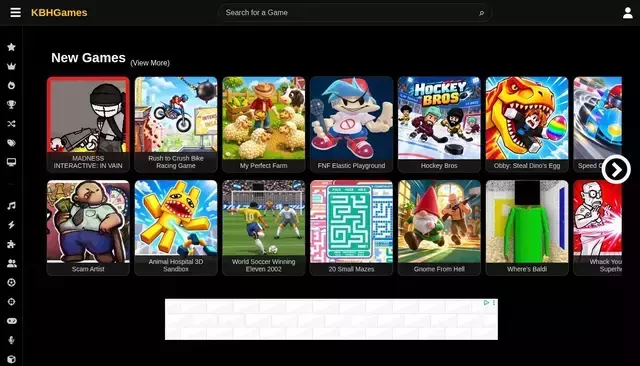Open the microphone category icon
This screenshot has width=640, height=366.
(11, 340)
